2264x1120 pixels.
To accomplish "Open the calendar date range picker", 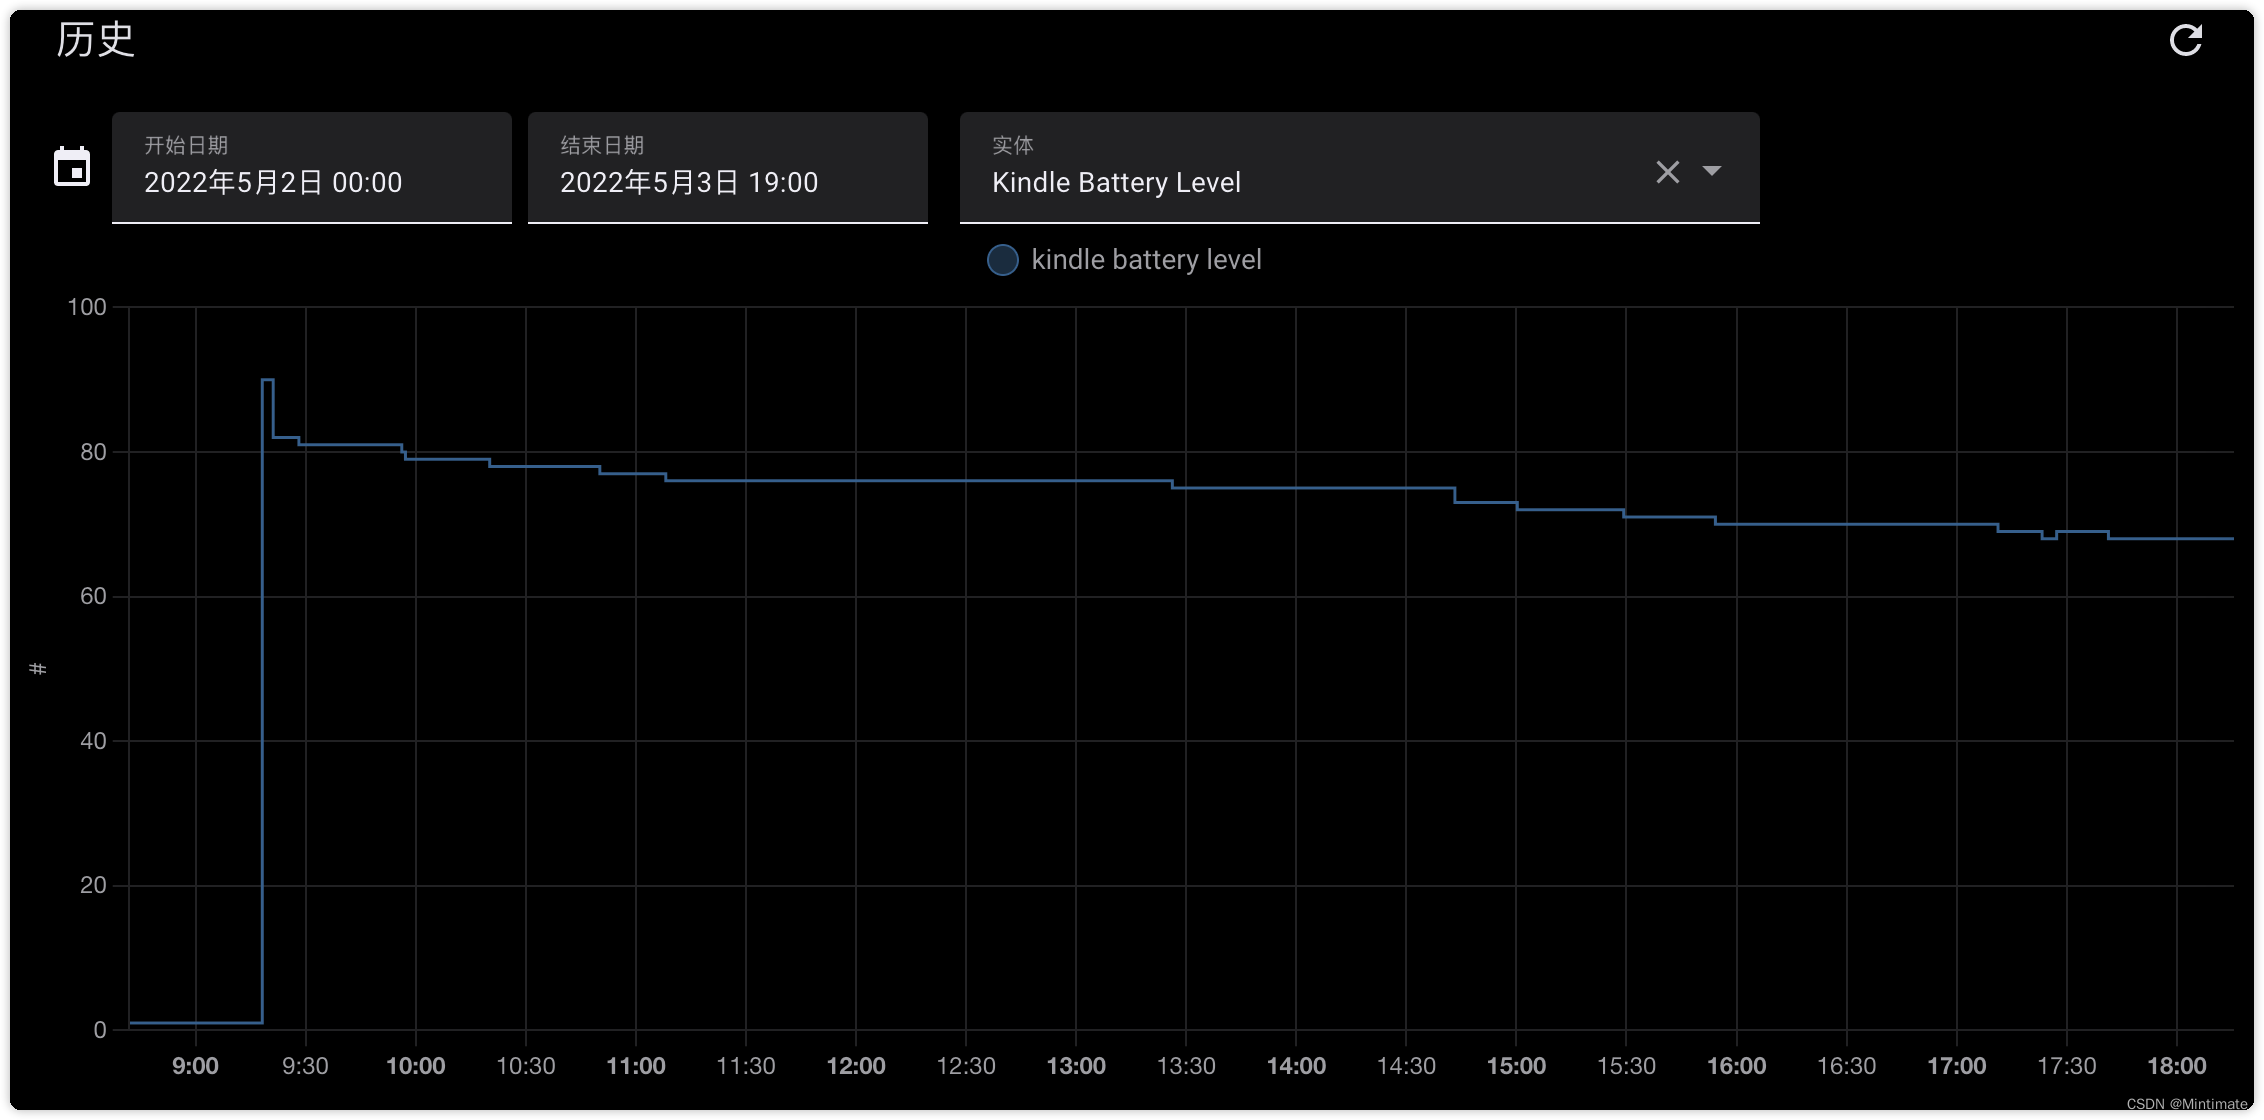I will pyautogui.click(x=72, y=167).
